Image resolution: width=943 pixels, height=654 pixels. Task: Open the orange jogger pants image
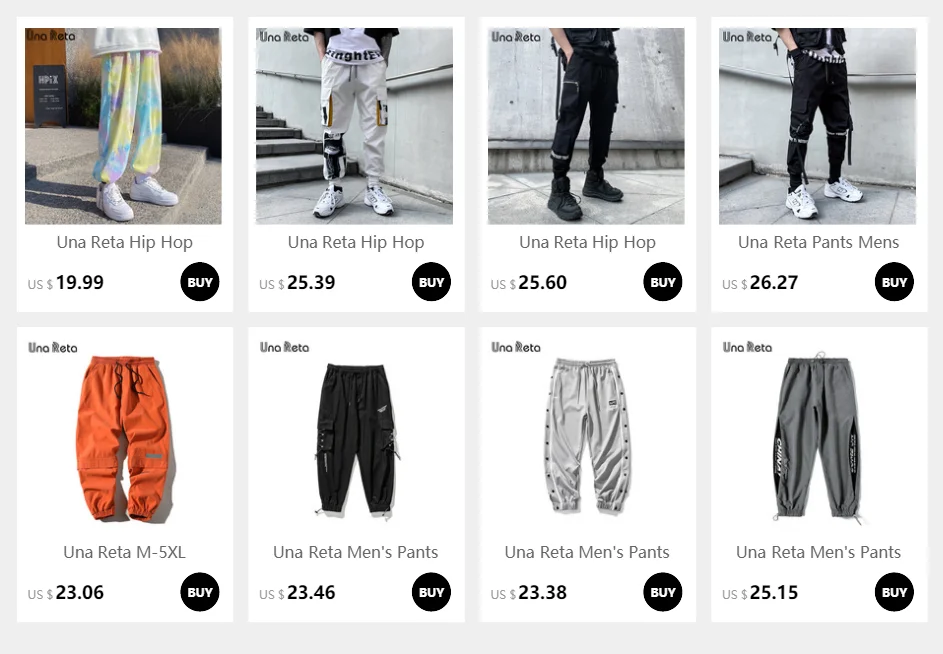(x=123, y=436)
